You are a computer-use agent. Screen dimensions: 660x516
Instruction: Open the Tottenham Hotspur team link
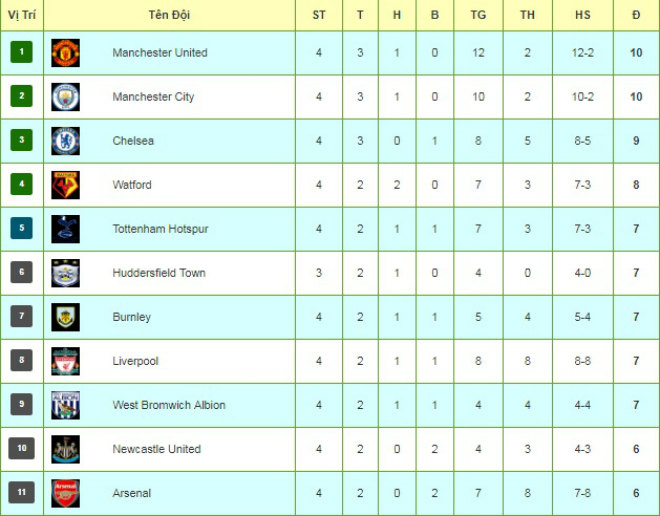coord(160,229)
